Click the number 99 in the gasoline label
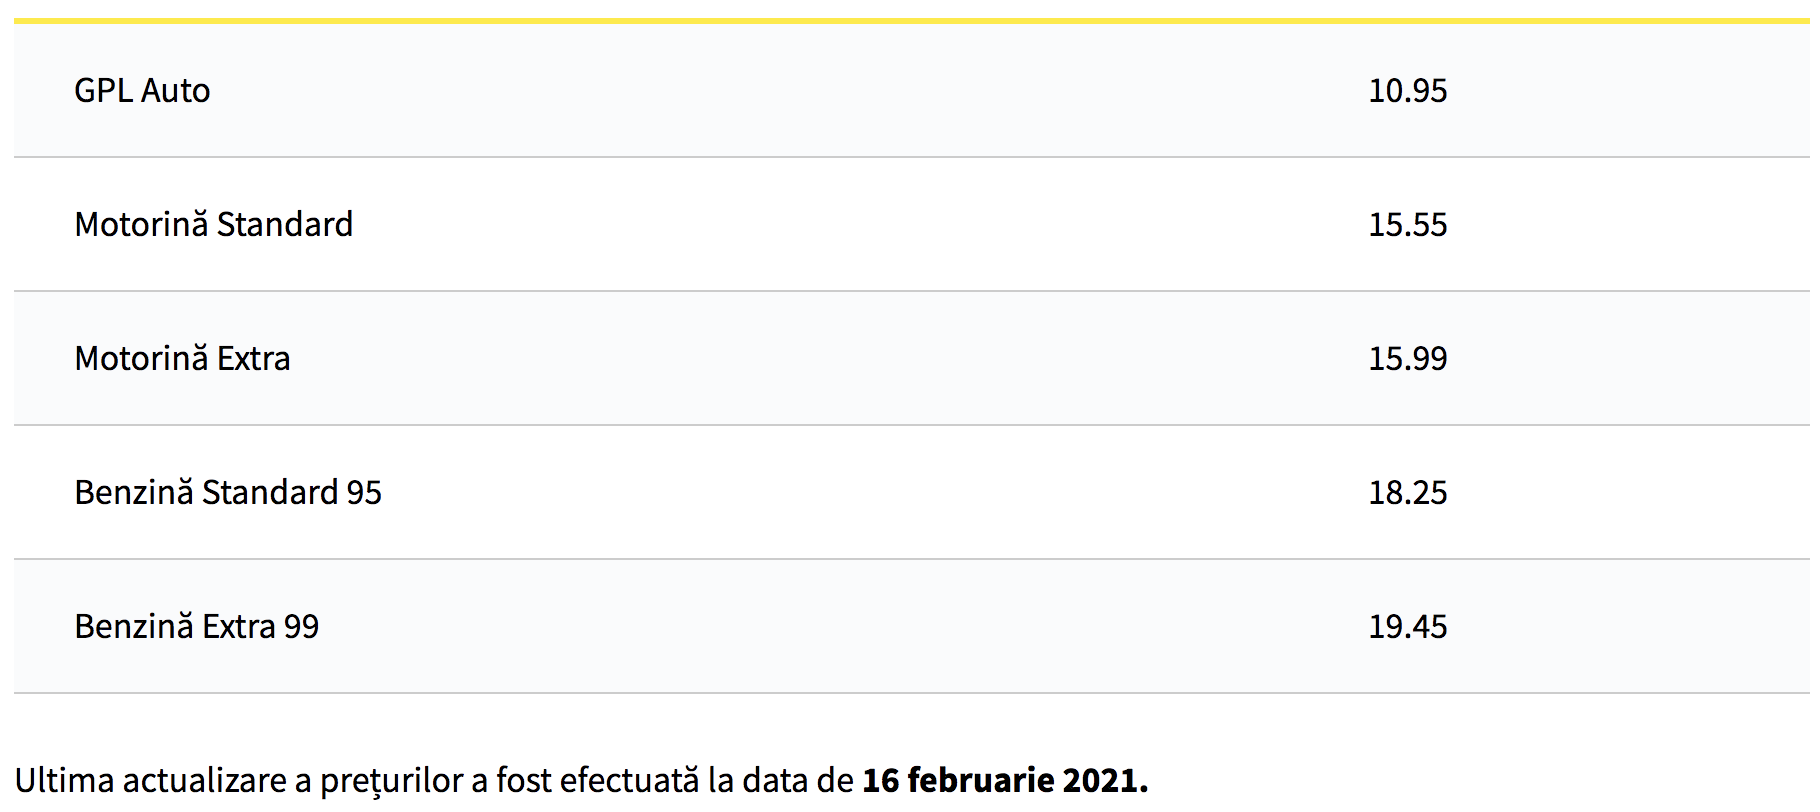The image size is (1820, 812). coord(301,627)
